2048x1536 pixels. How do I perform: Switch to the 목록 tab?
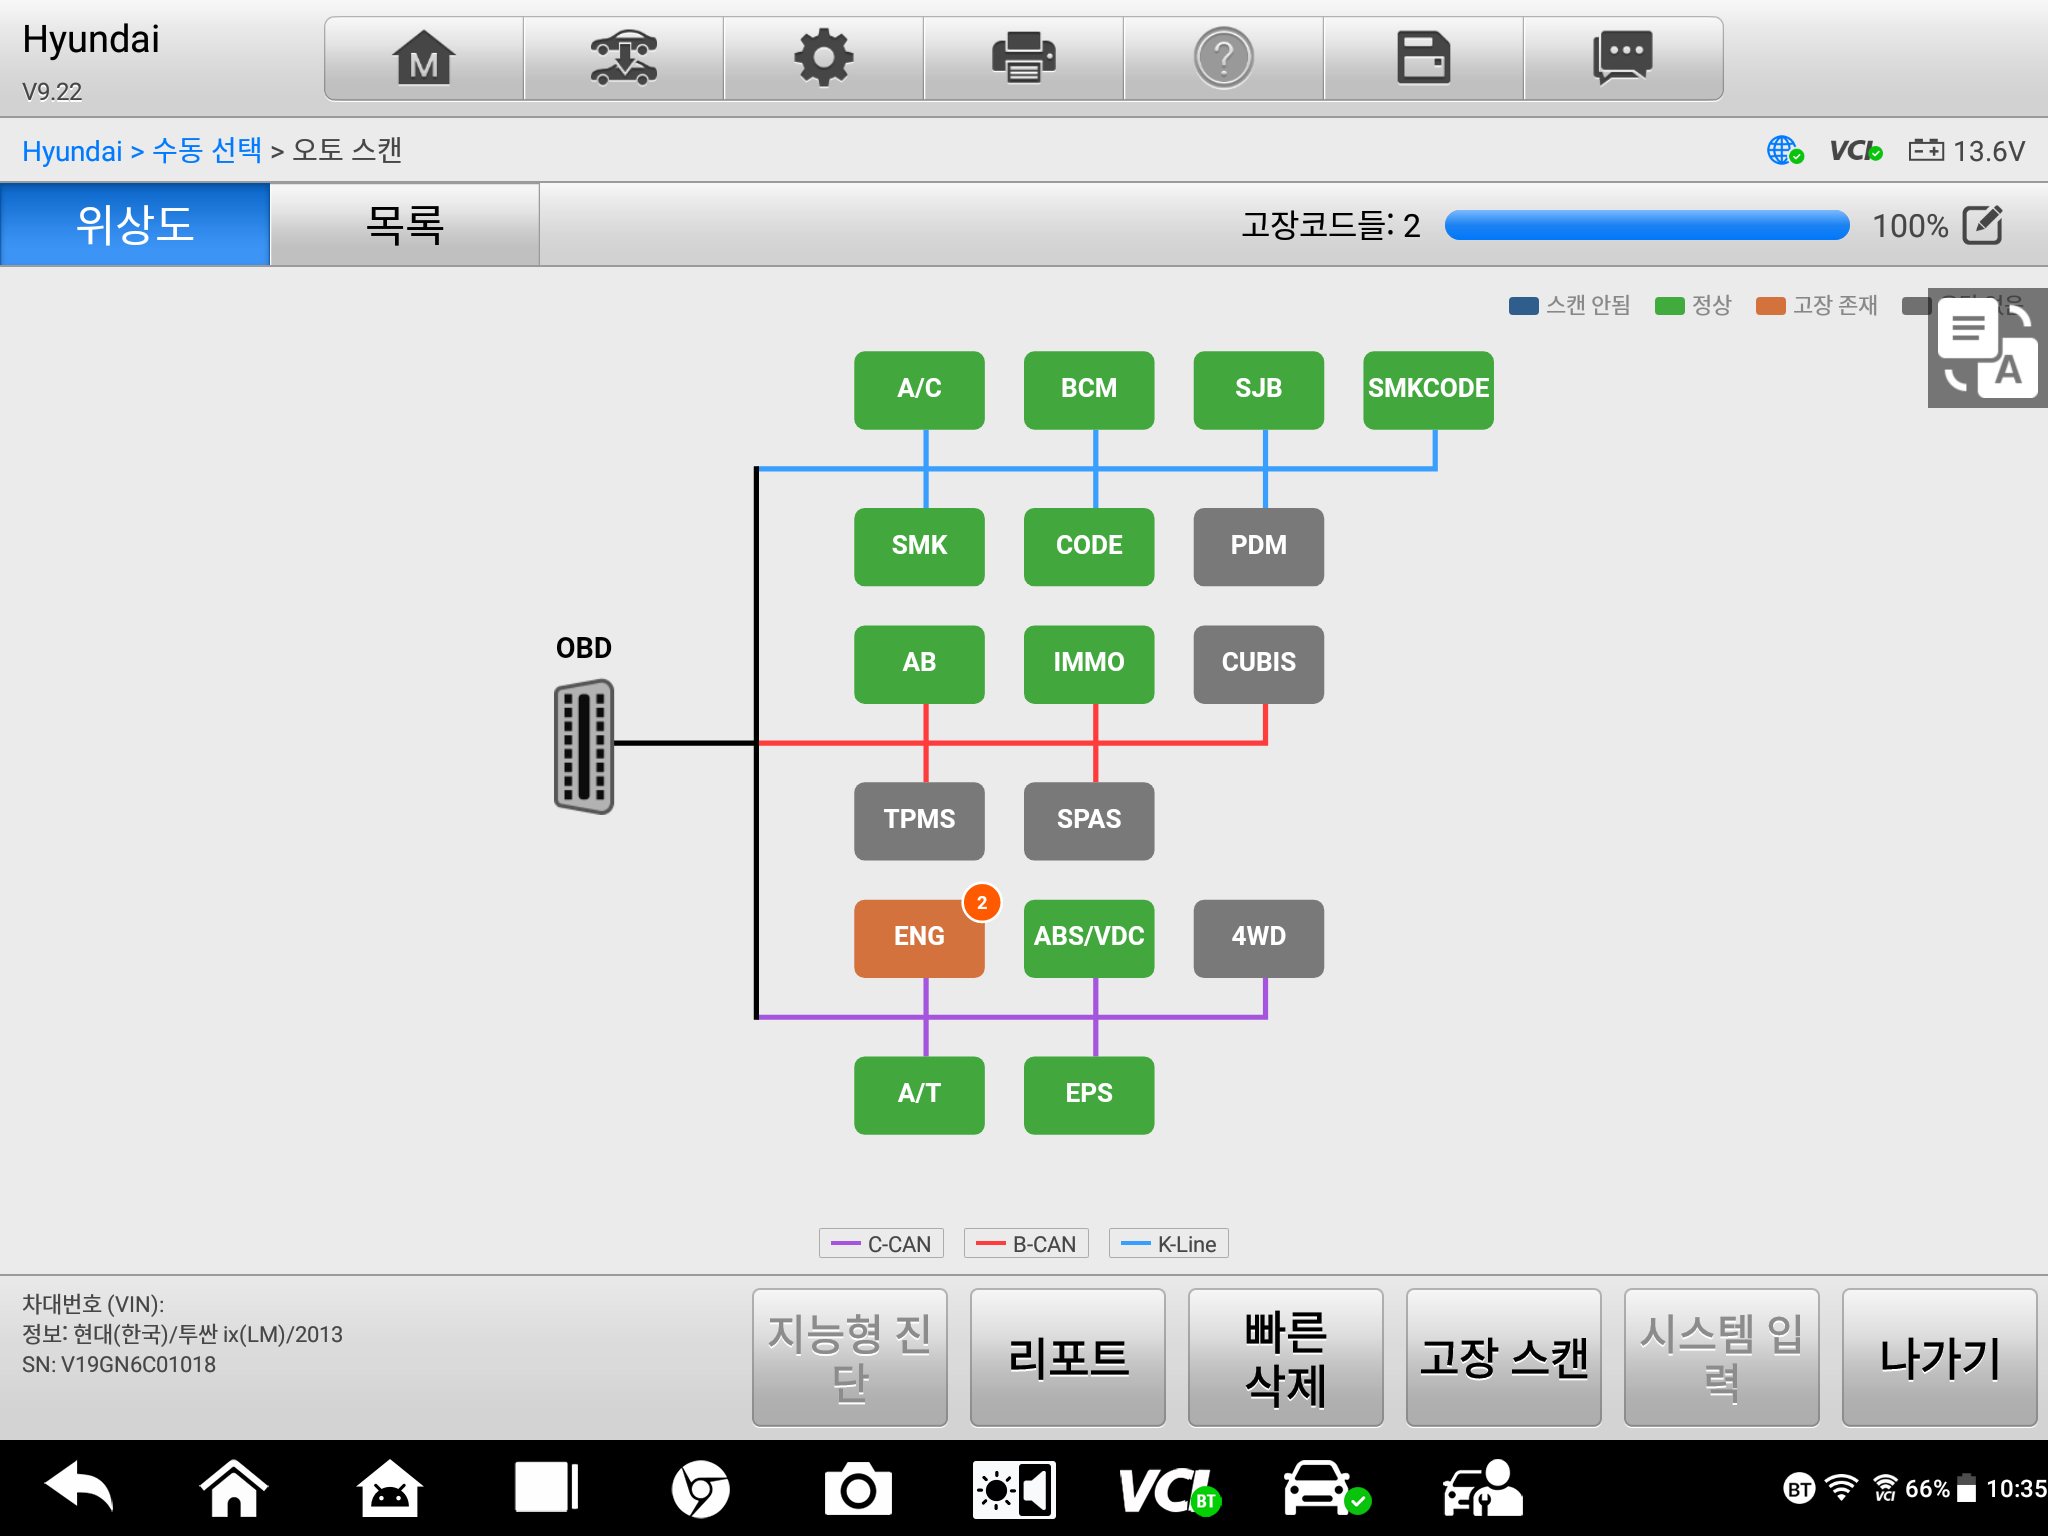point(405,224)
